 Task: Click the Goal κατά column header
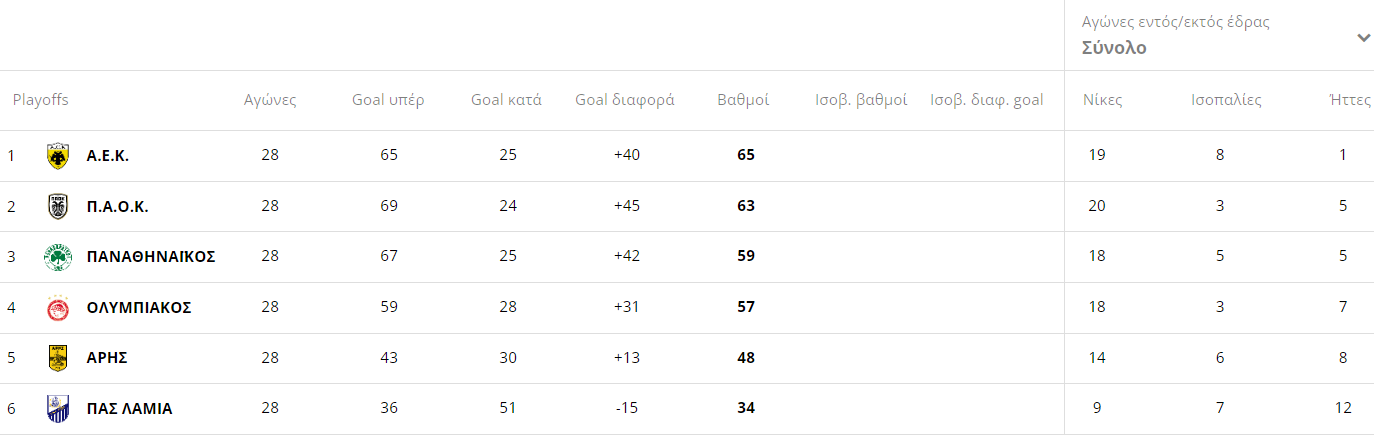(x=506, y=100)
